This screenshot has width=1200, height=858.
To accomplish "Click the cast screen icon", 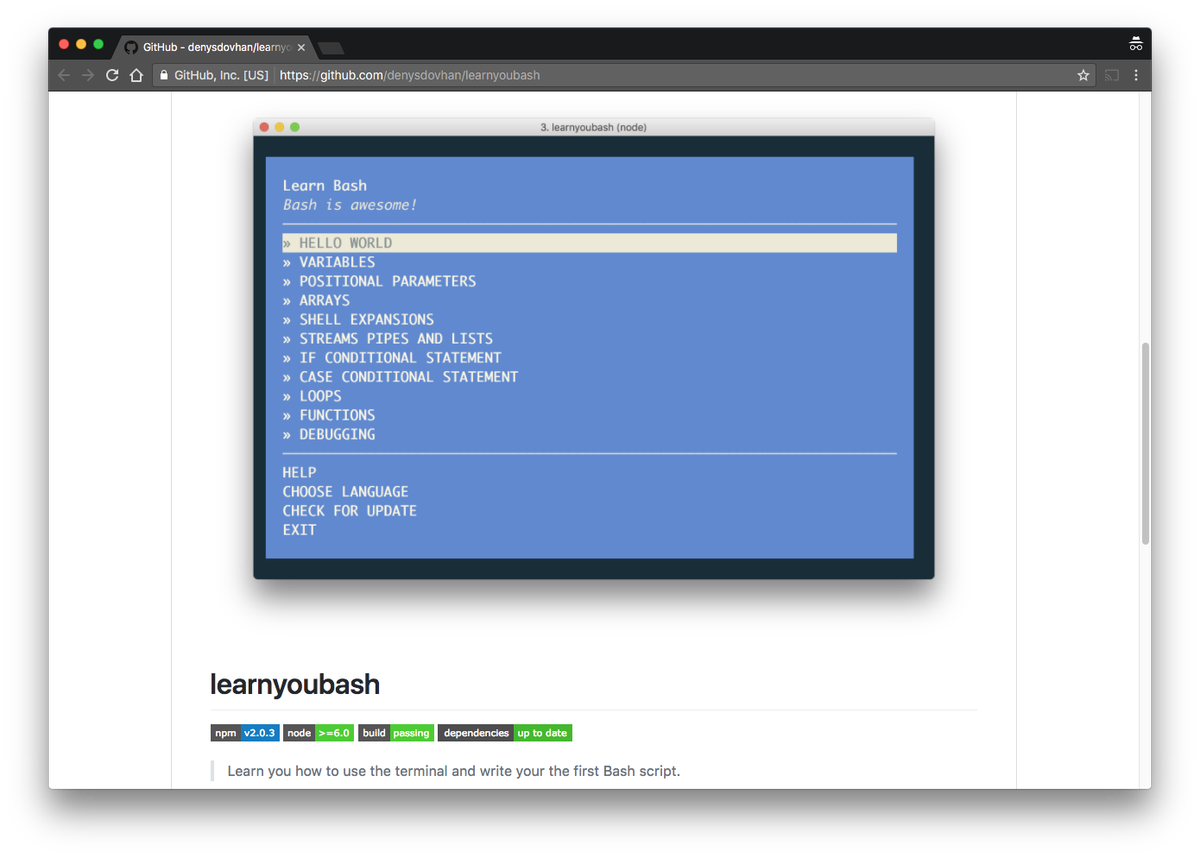I will pyautogui.click(x=1112, y=75).
